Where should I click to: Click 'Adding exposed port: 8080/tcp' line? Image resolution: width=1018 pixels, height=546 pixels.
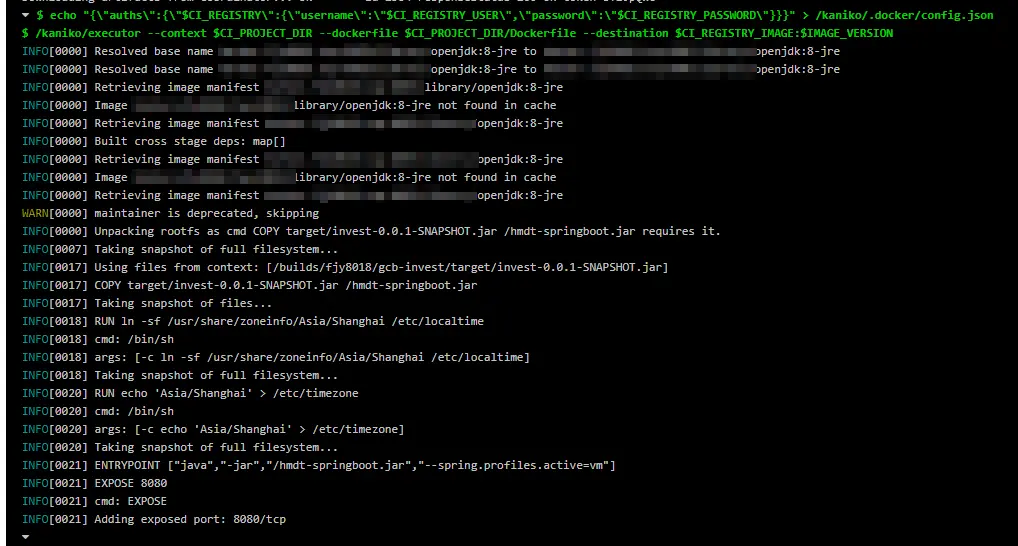154,519
